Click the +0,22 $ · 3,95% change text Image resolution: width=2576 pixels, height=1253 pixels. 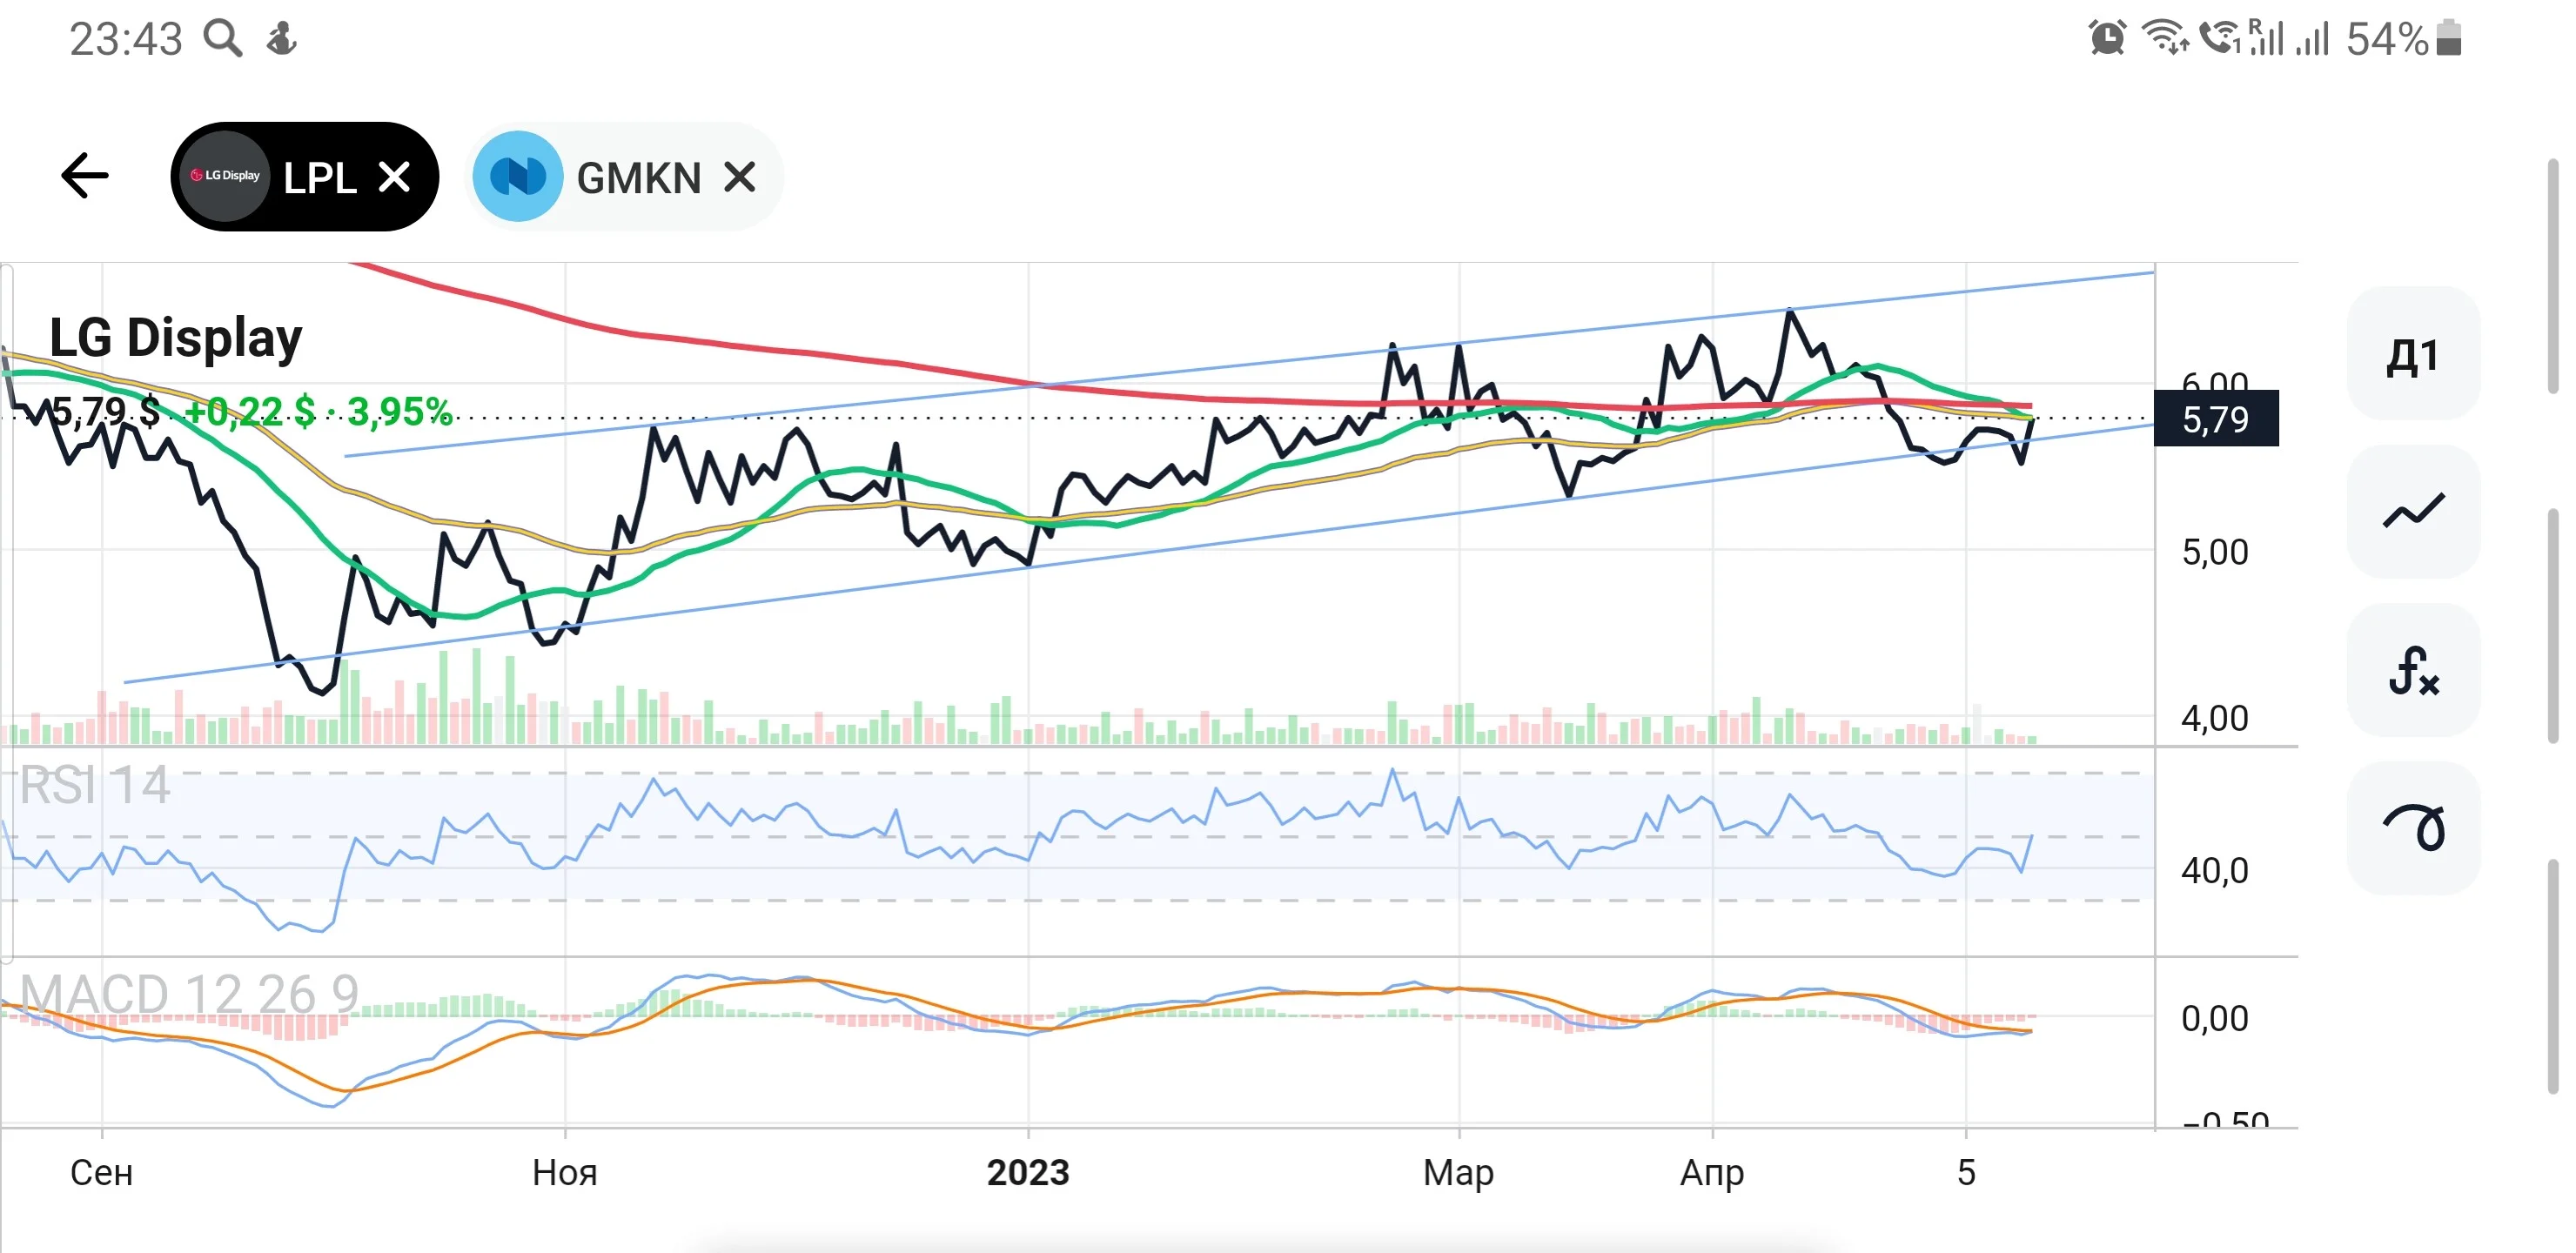coord(318,411)
